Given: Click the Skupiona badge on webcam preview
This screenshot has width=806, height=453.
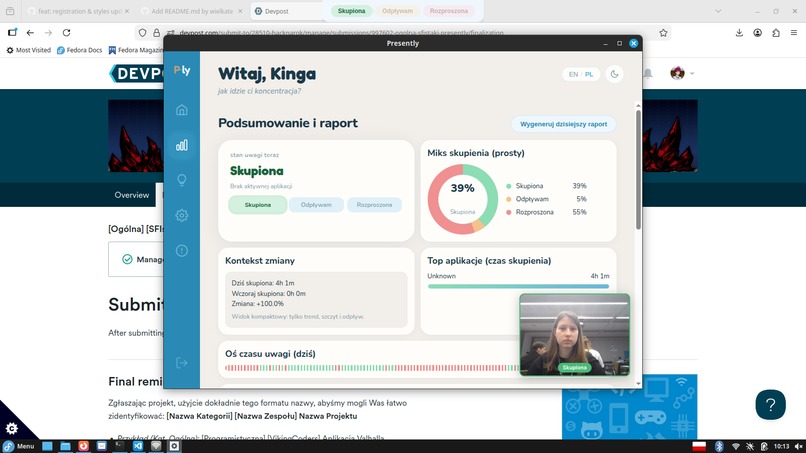Looking at the screenshot, I should click(574, 368).
